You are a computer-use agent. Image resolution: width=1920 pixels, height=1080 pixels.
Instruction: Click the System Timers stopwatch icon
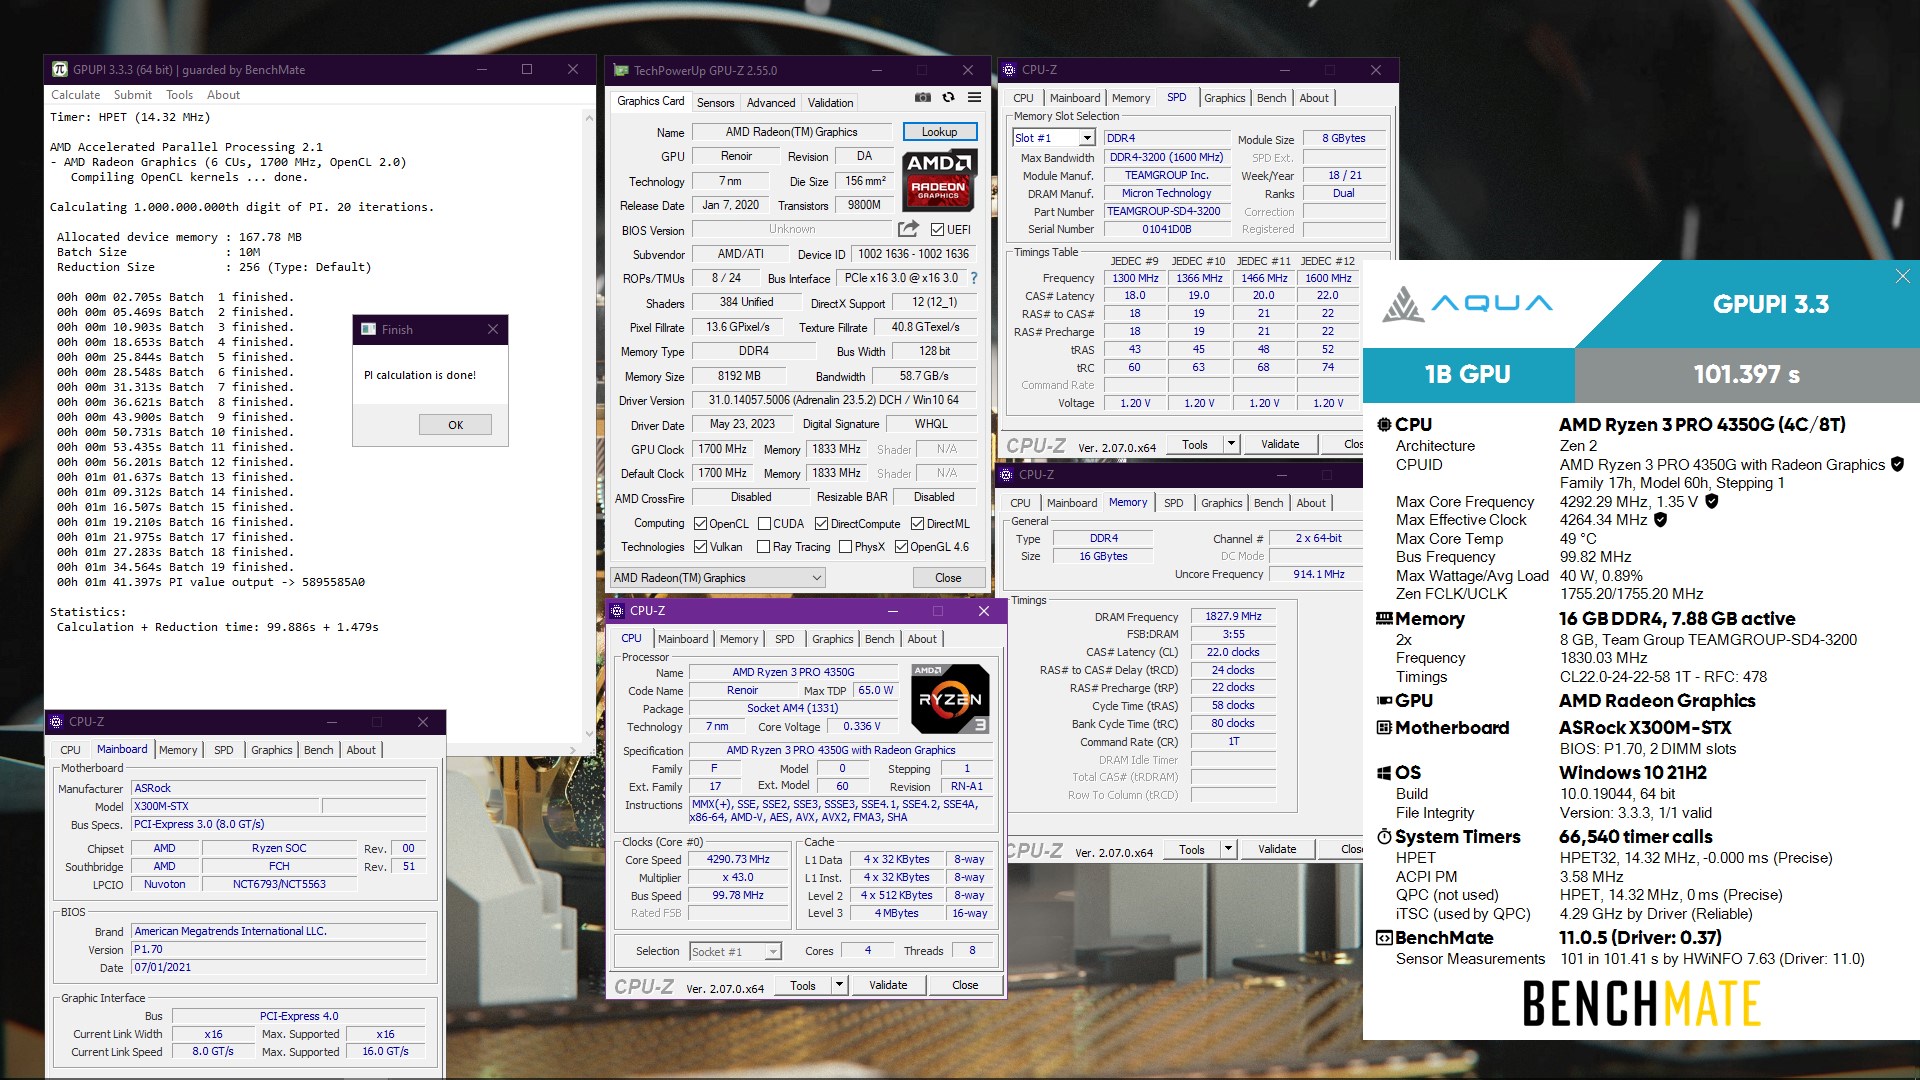pos(1384,837)
